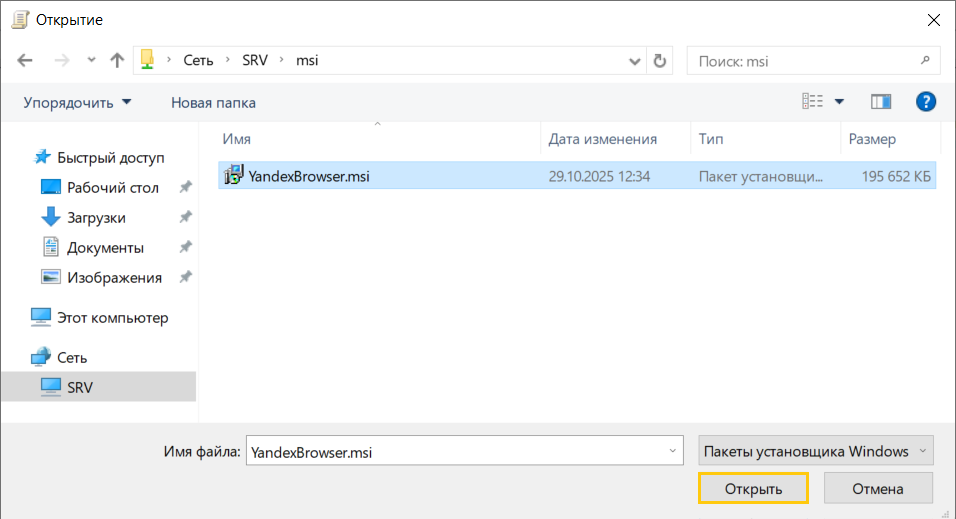Open the view options dropdown arrow
Image resolution: width=956 pixels, height=519 pixels.
[x=840, y=102]
